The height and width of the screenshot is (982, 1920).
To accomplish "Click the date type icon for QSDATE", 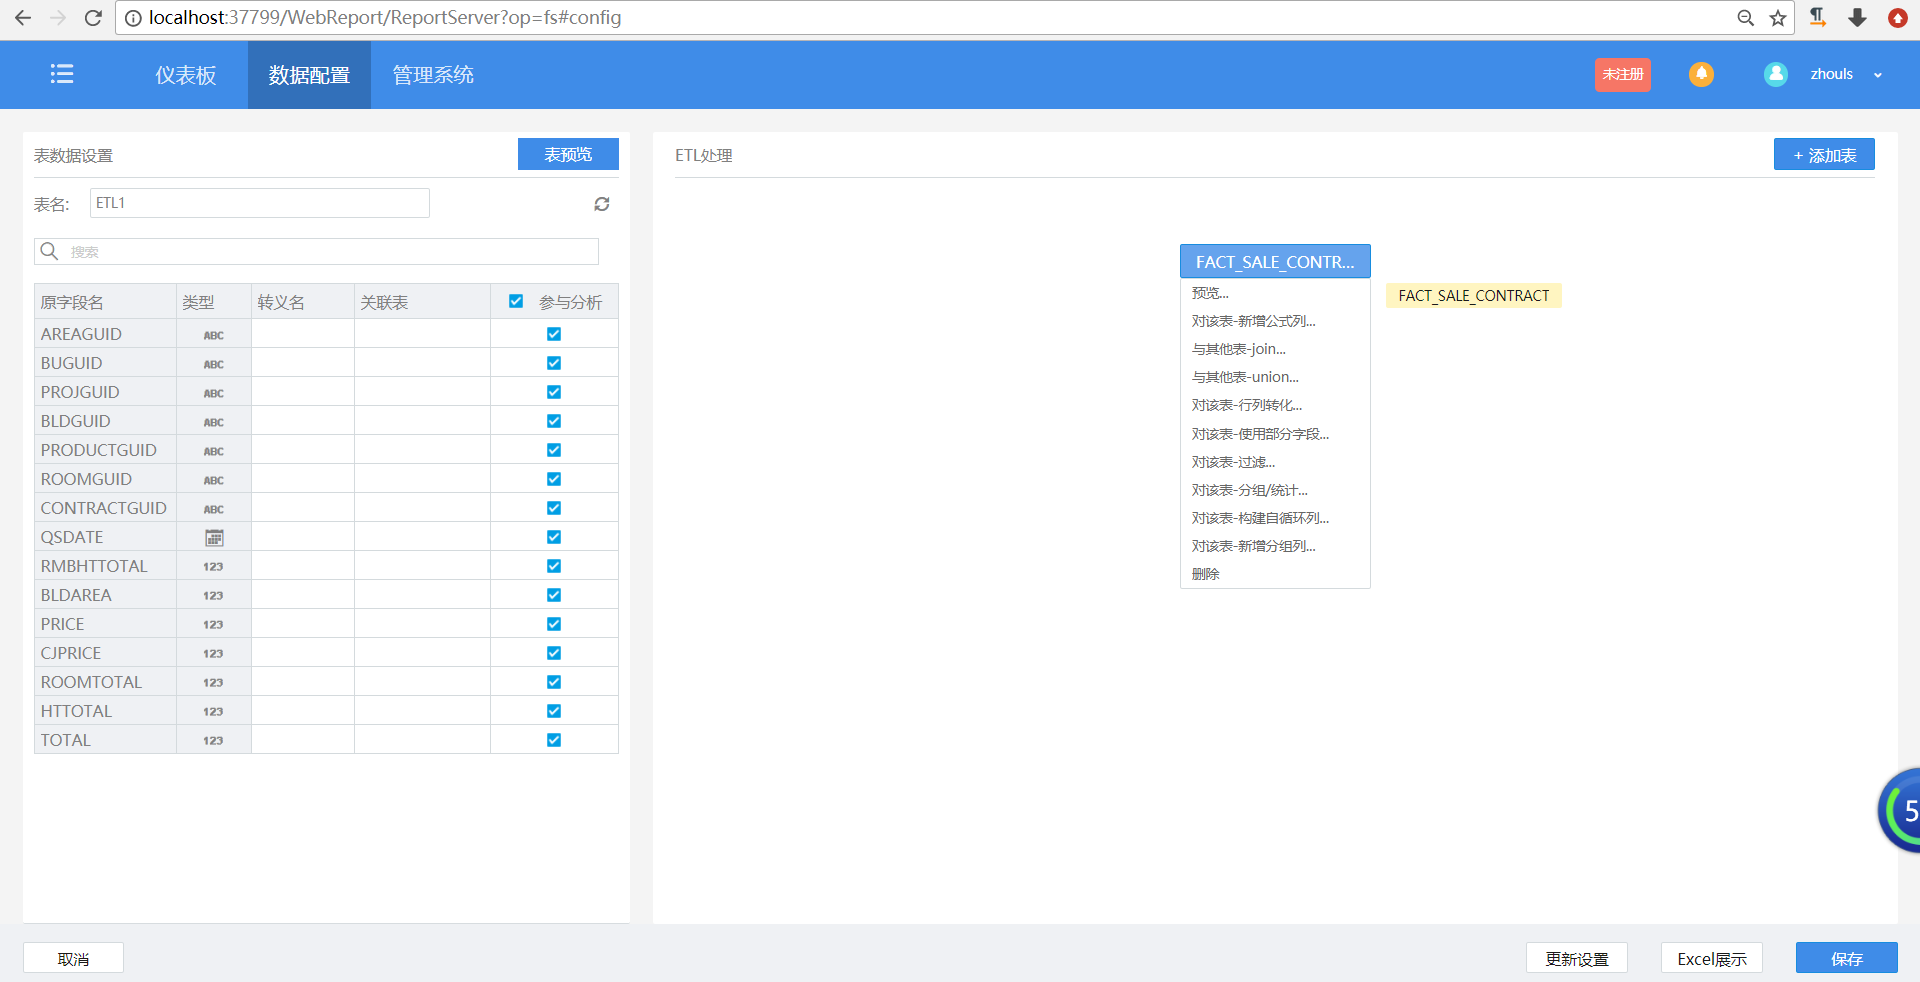I will pos(214,538).
